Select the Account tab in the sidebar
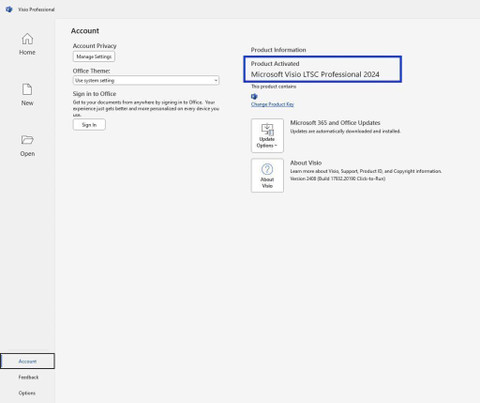 [27, 361]
